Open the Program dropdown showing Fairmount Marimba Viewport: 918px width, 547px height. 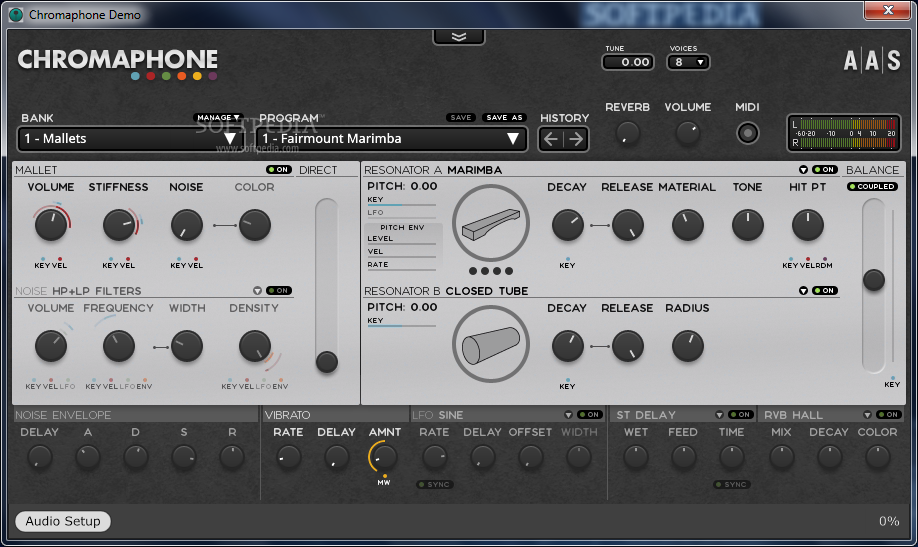point(391,139)
